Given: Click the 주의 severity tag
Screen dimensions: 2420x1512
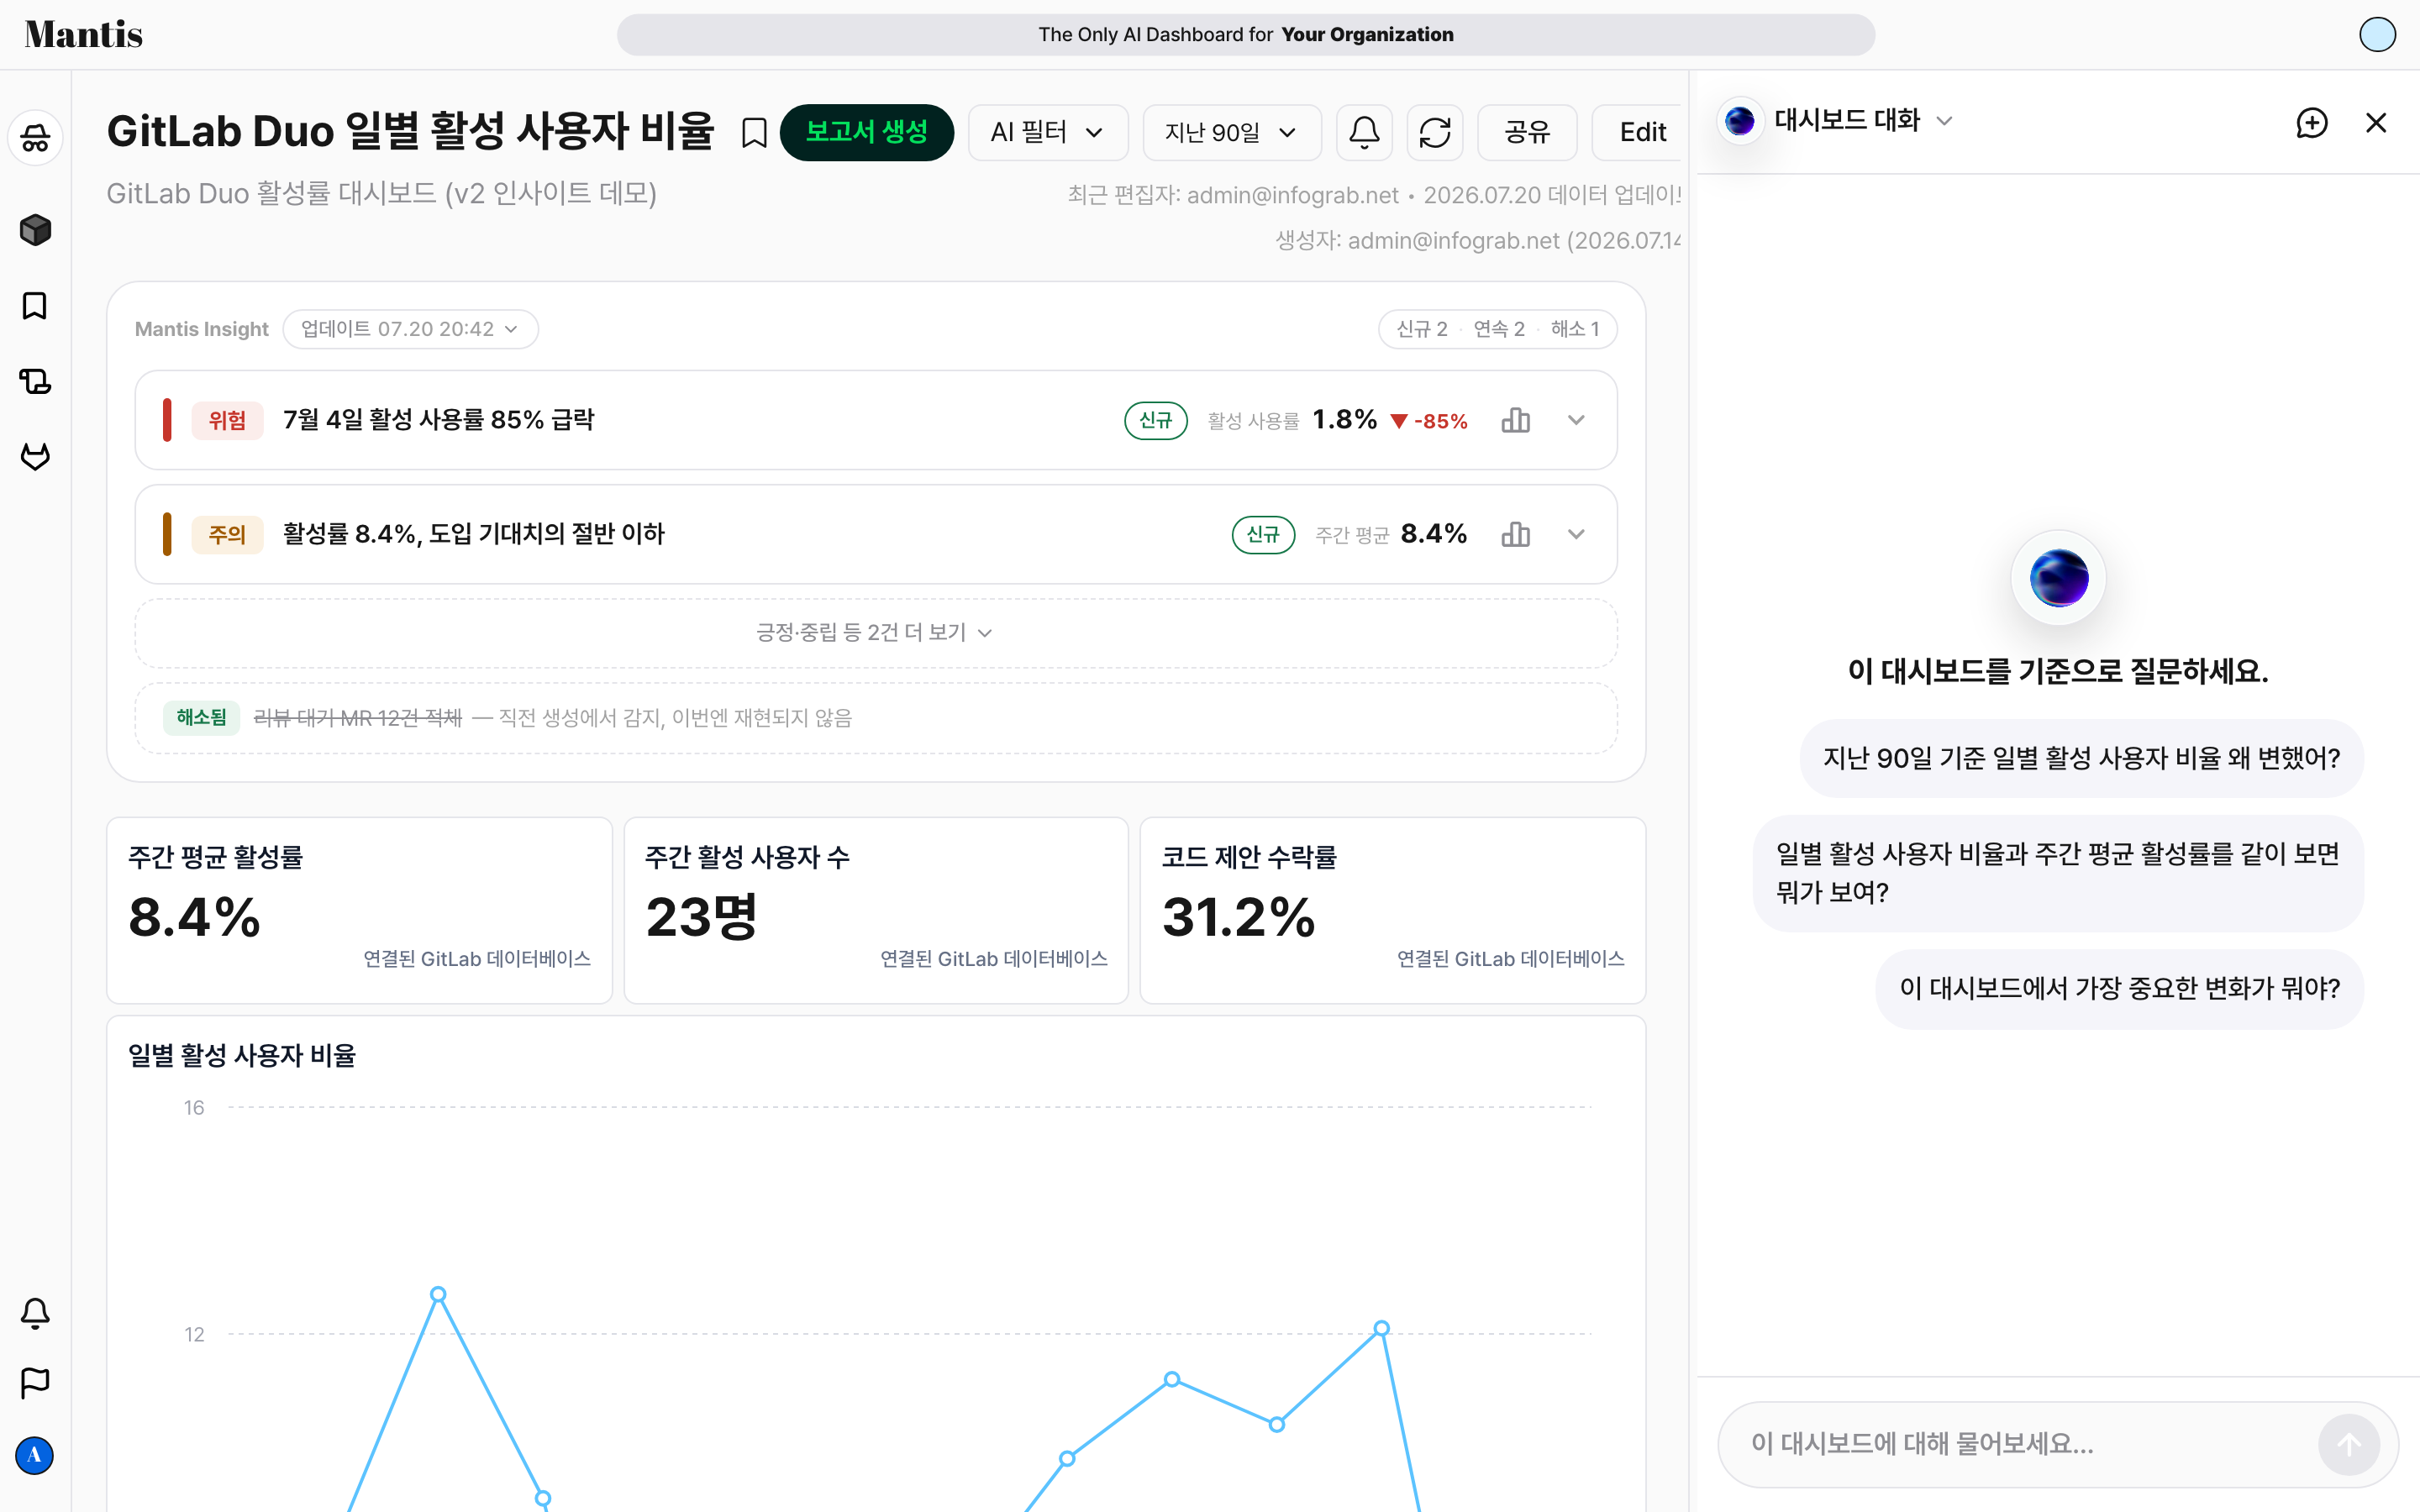Looking at the screenshot, I should pyautogui.click(x=227, y=534).
